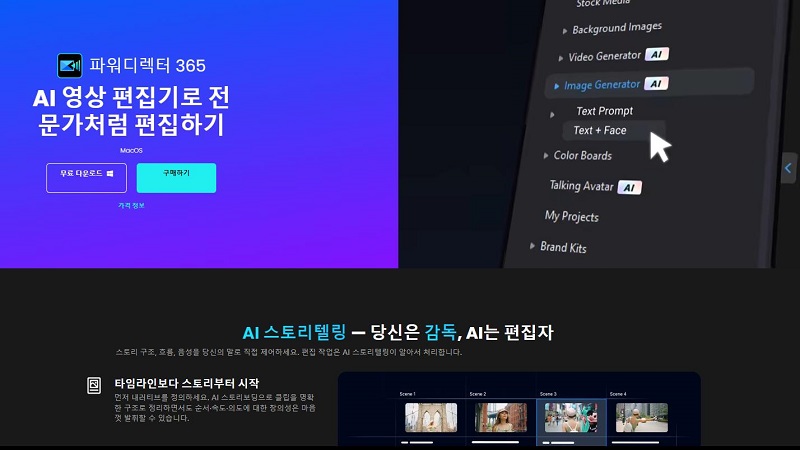Select the Background Images entry

[617, 28]
